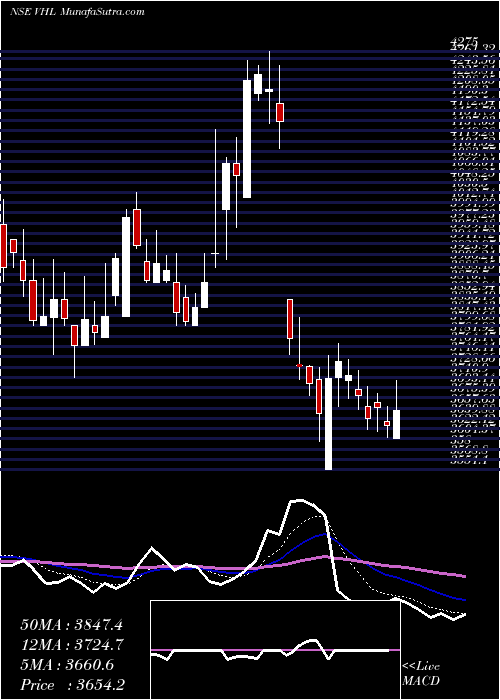Click the '12MA : 3724.7' readout

click(72, 645)
